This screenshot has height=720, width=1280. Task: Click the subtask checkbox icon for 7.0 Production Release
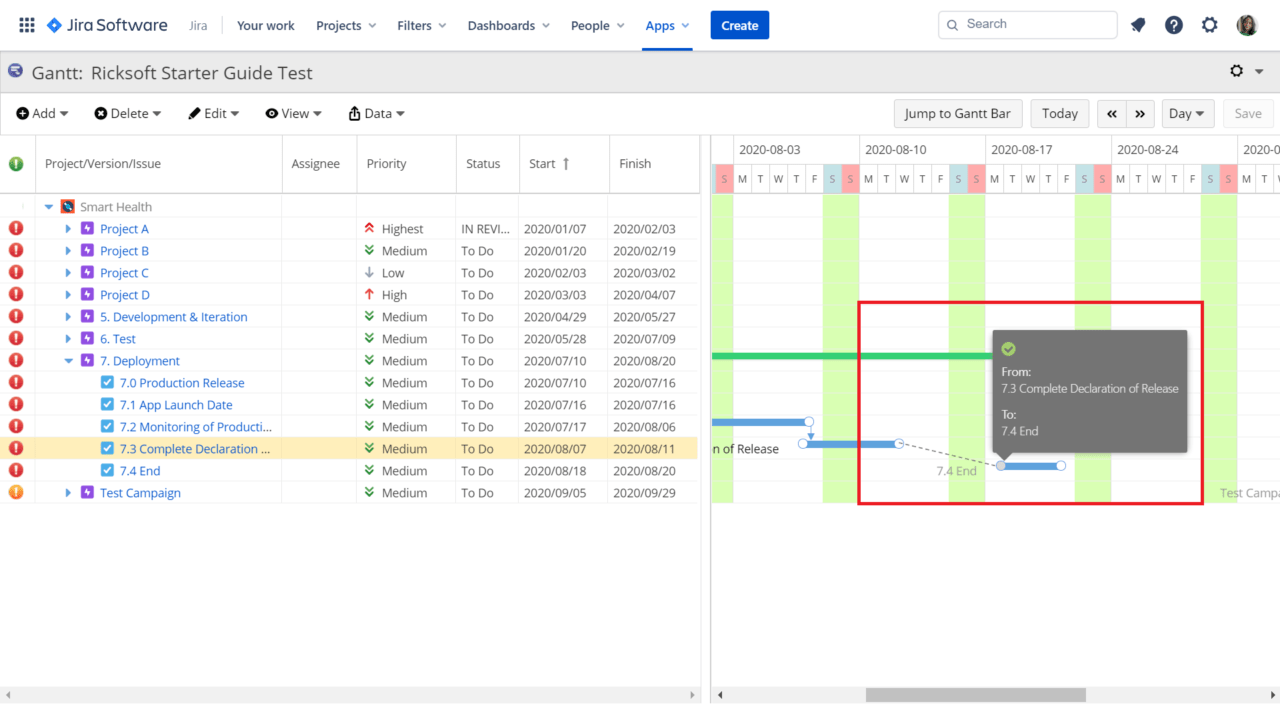click(106, 382)
